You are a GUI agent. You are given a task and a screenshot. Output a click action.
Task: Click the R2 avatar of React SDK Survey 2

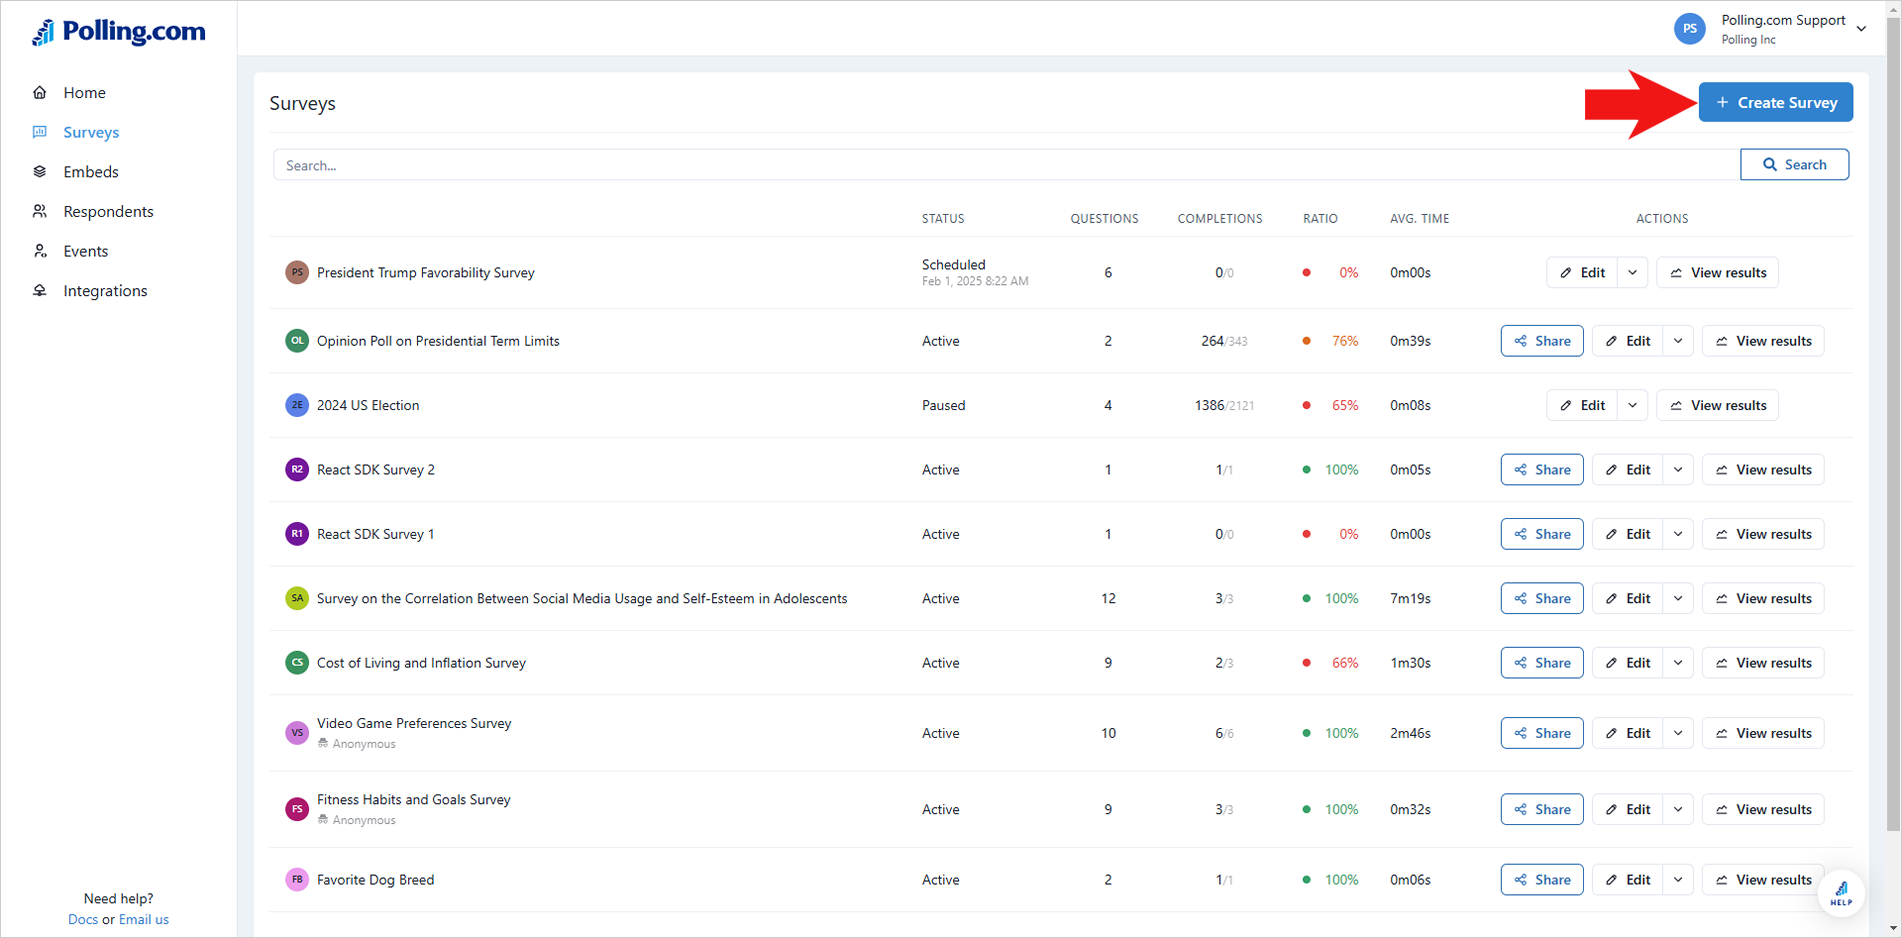pos(297,469)
